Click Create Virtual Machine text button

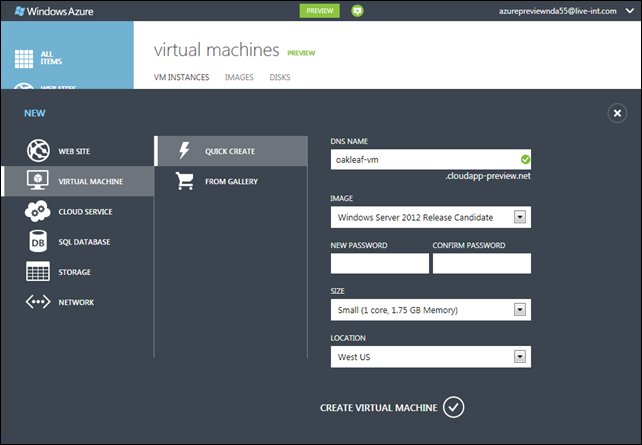[x=379, y=408]
